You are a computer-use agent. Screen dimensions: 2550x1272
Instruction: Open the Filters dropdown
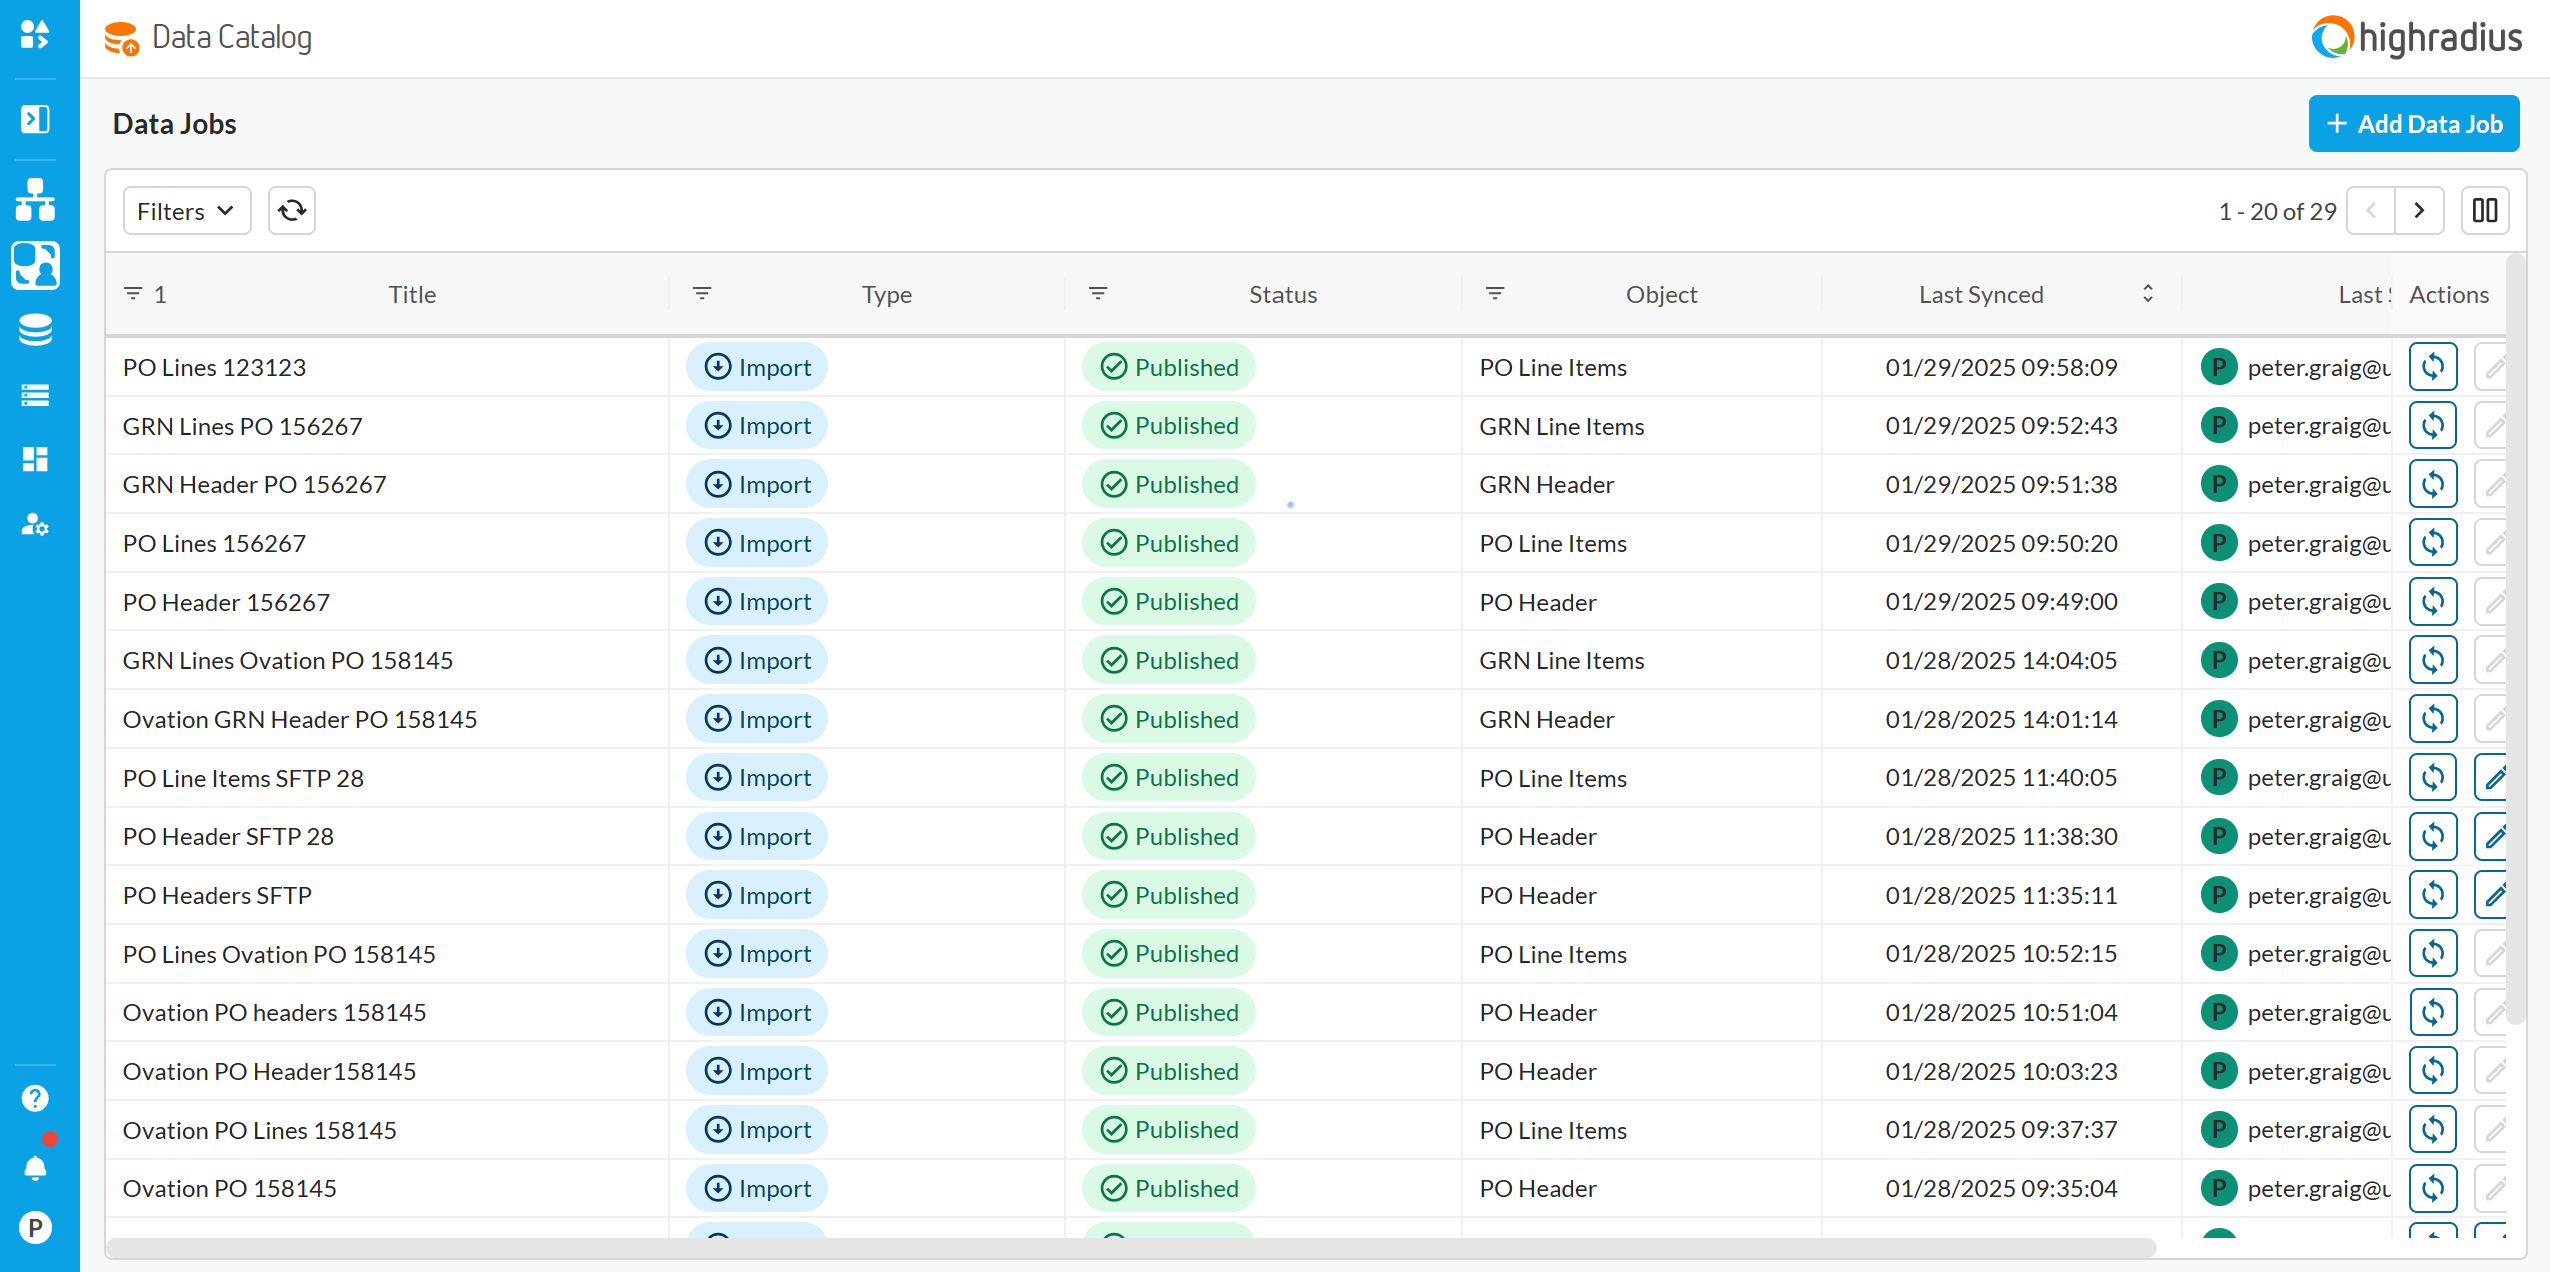[187, 211]
